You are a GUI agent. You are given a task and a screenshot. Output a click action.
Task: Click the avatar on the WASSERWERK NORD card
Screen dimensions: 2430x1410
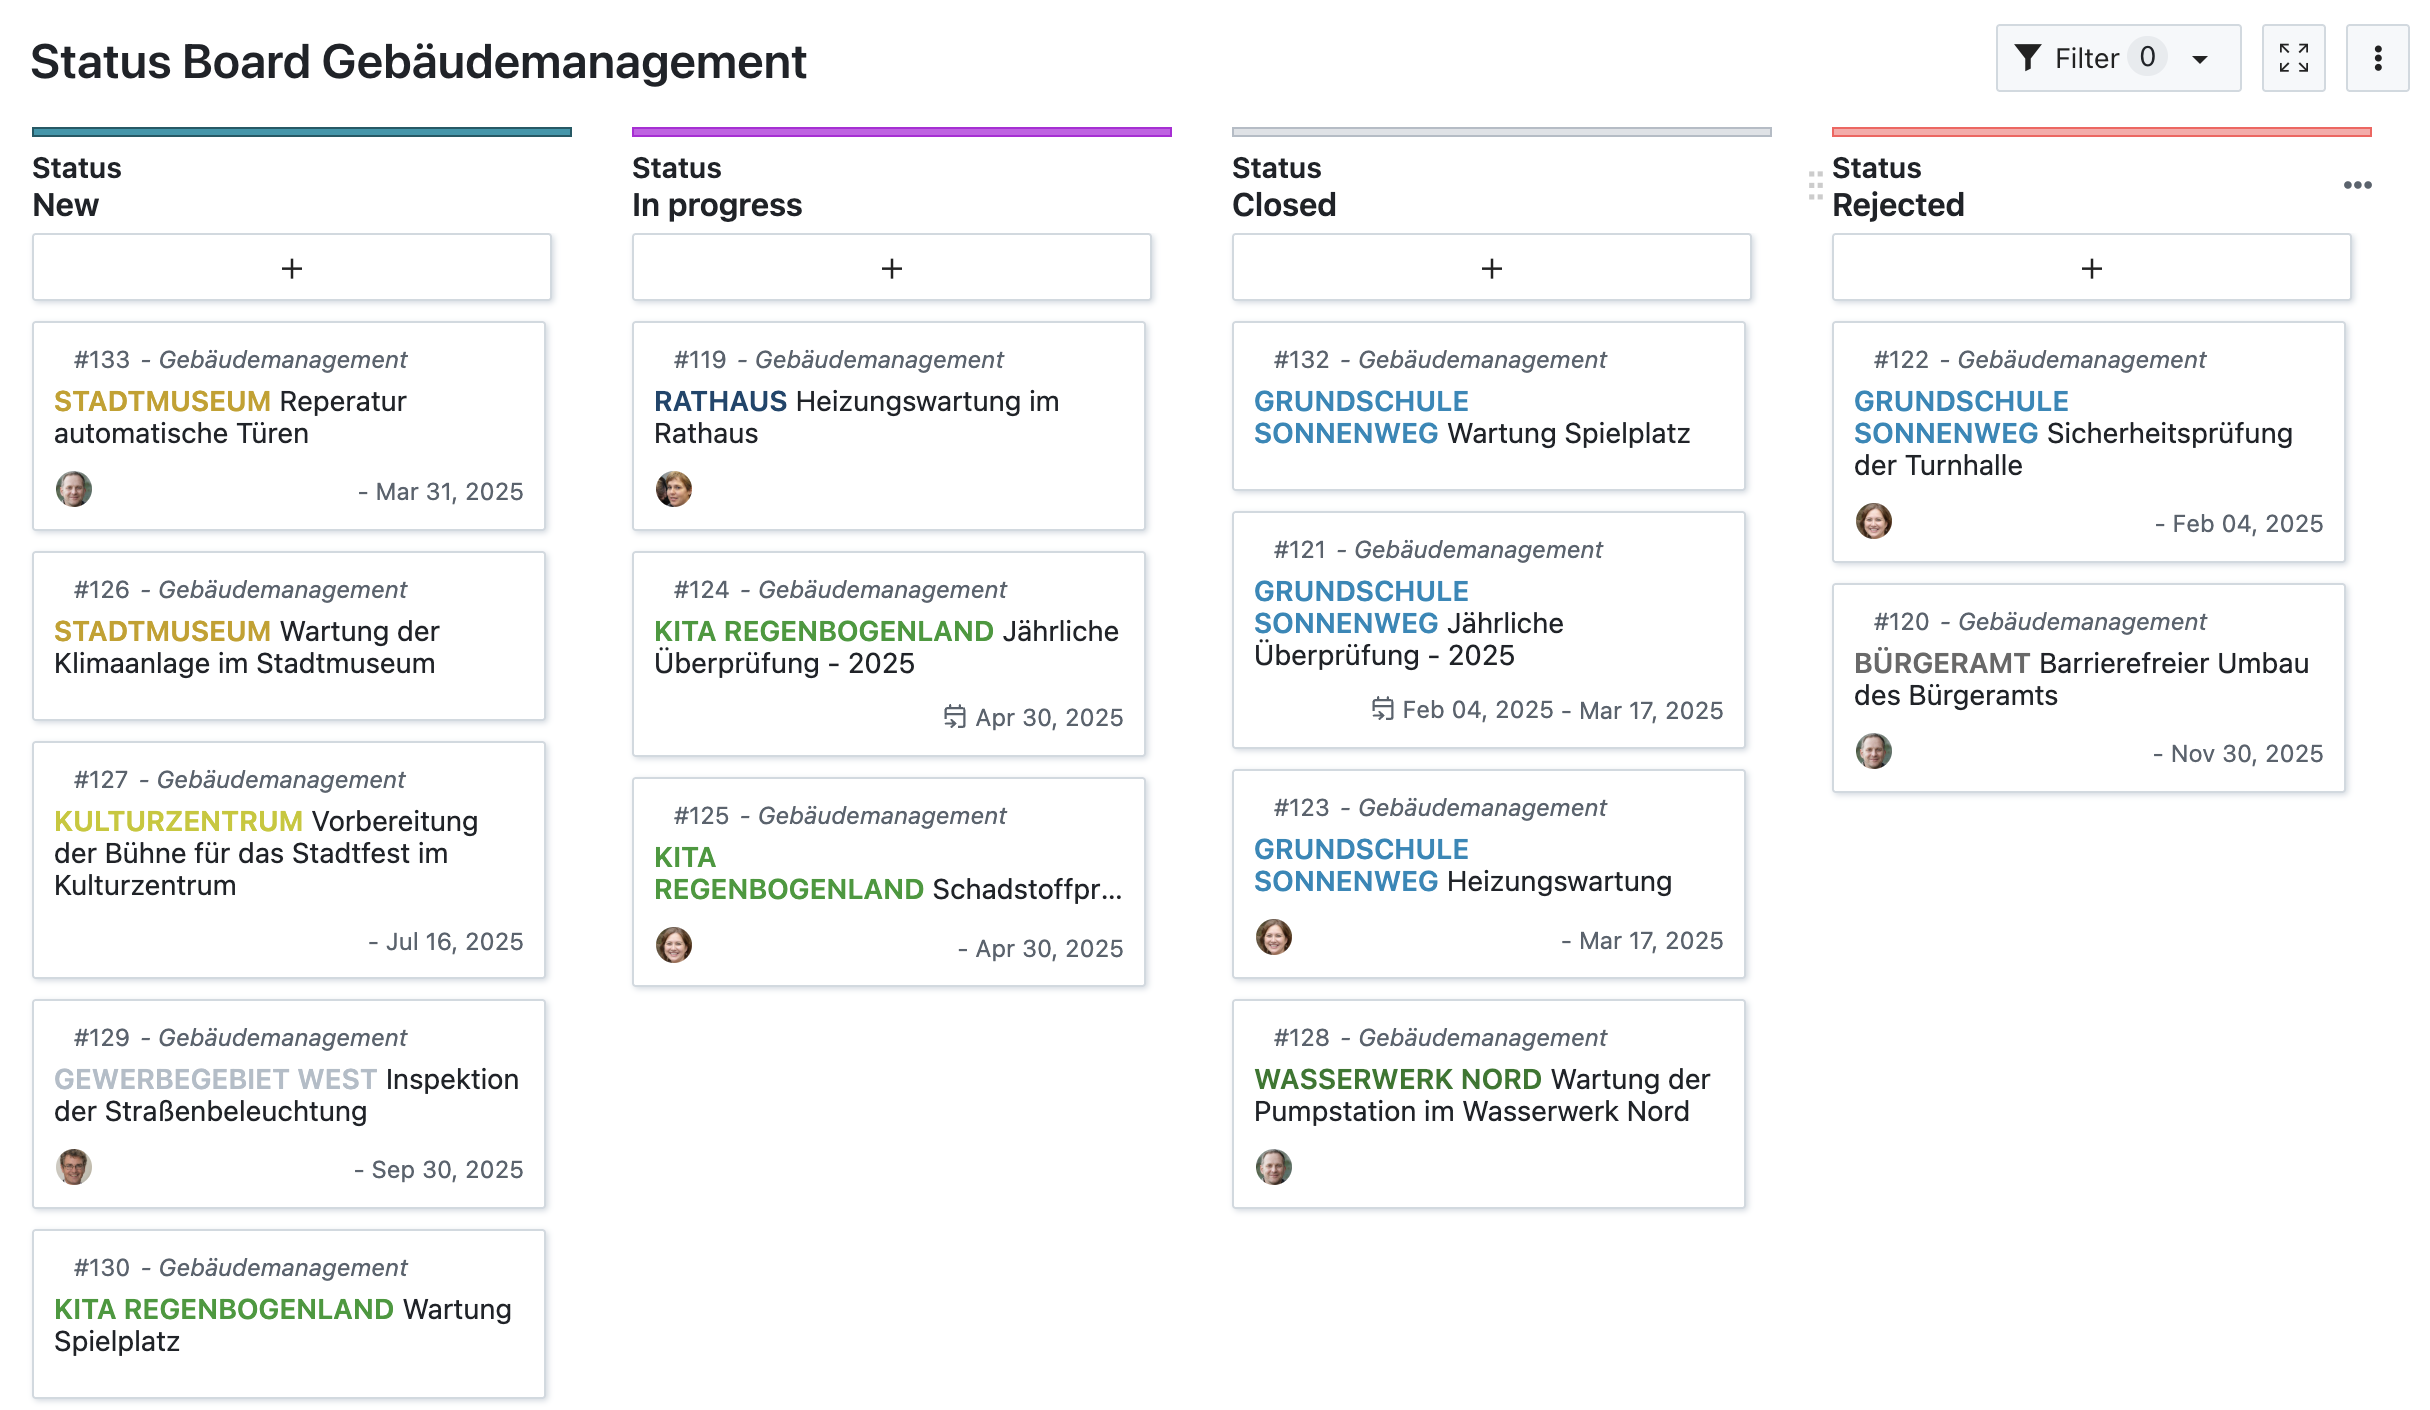point(1274,1167)
